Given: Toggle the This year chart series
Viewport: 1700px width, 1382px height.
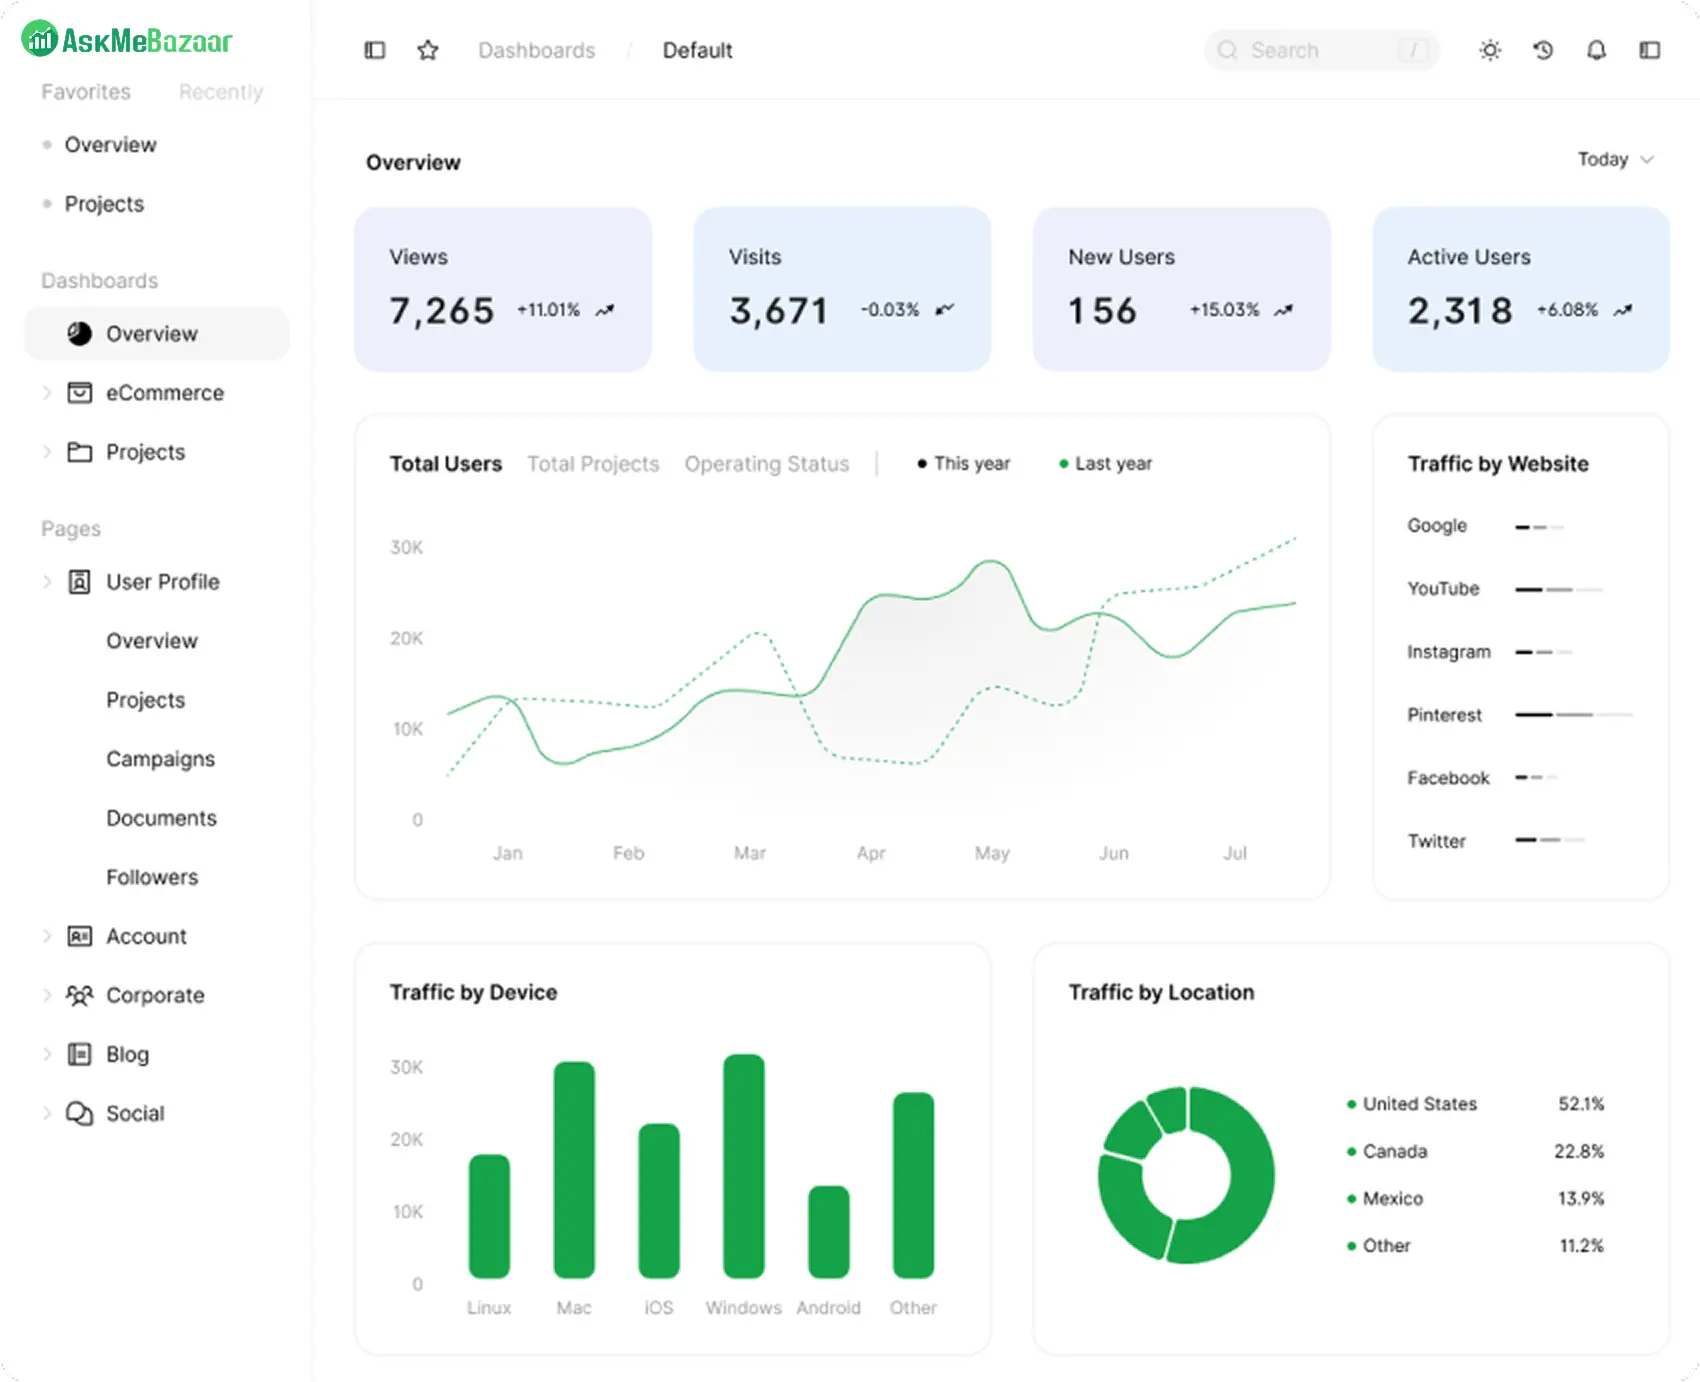Looking at the screenshot, I should [964, 464].
